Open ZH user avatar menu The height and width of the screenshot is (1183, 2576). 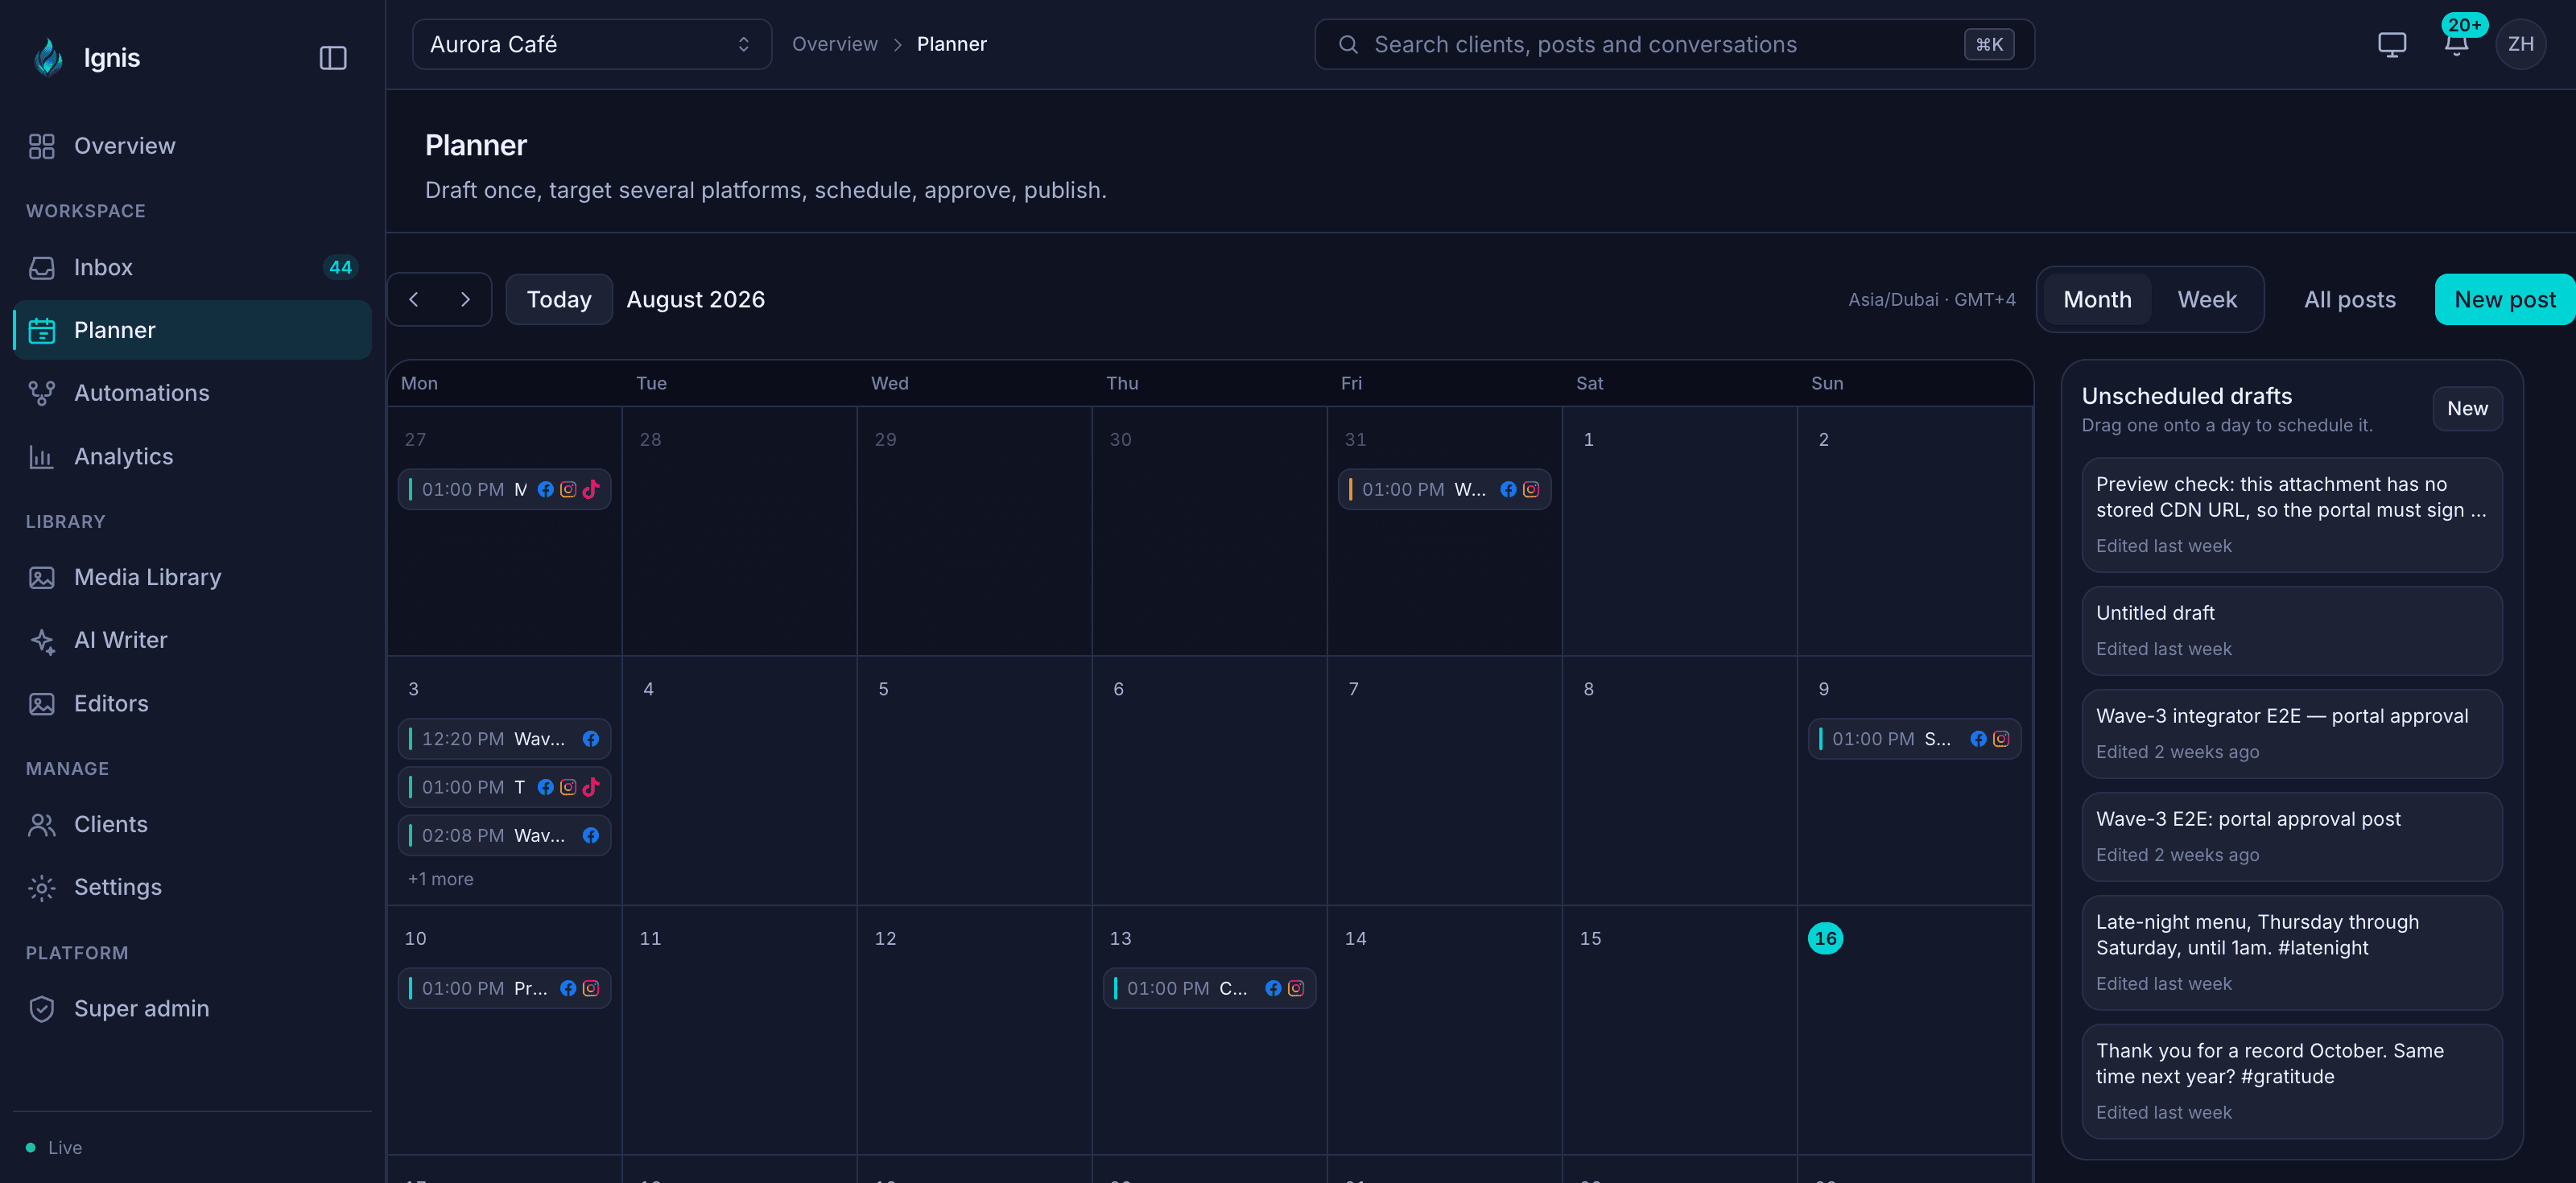point(2520,44)
